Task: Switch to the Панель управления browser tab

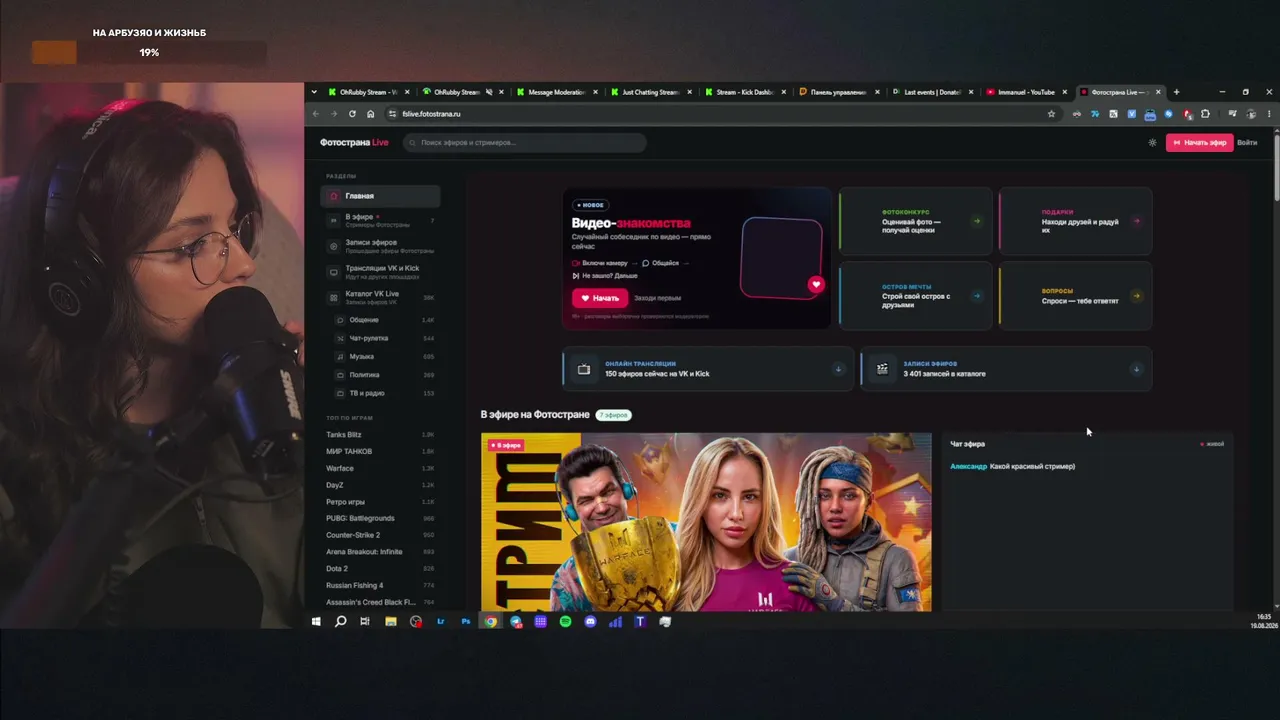Action: coord(838,92)
